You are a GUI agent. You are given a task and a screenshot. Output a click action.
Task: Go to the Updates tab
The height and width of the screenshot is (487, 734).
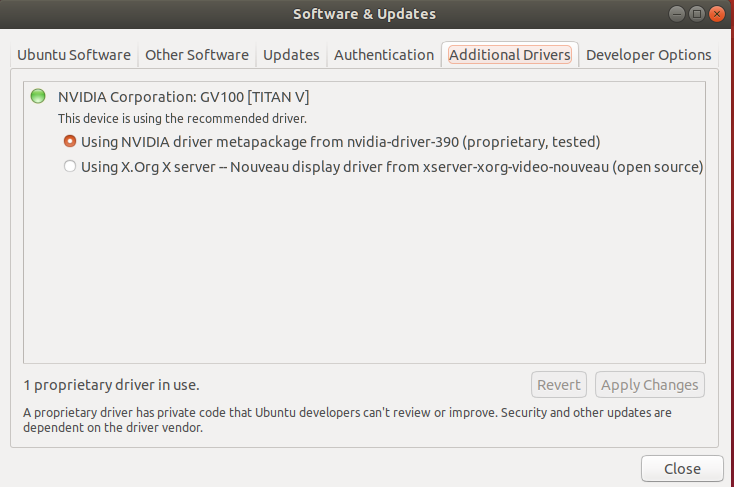291,55
